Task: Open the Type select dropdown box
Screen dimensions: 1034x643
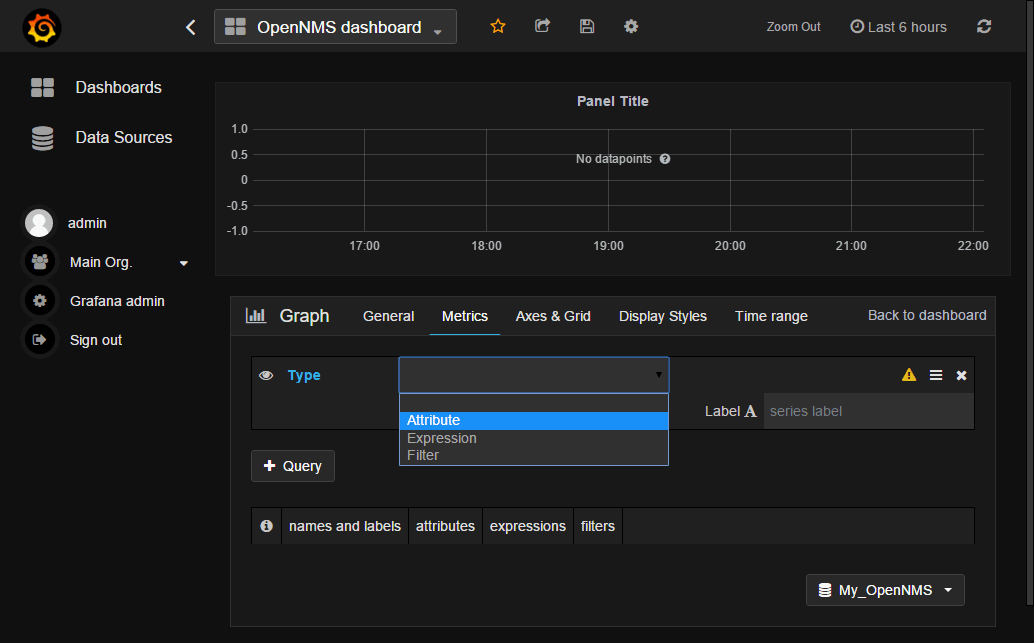Action: tap(533, 375)
